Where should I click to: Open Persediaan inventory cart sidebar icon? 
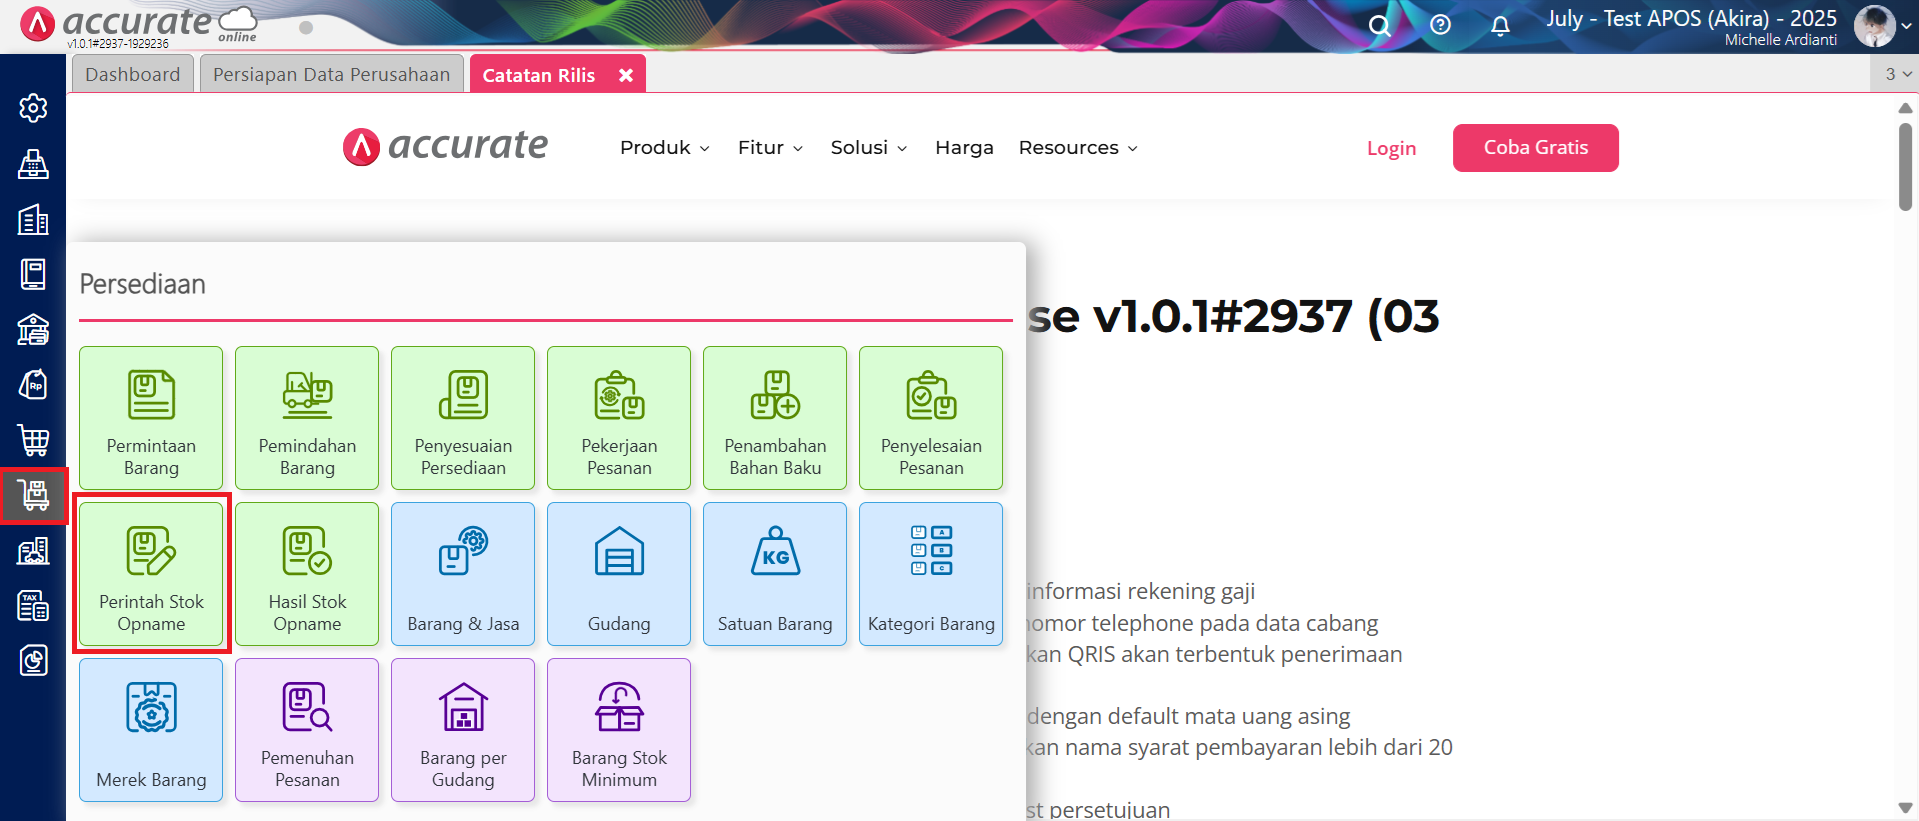(33, 495)
